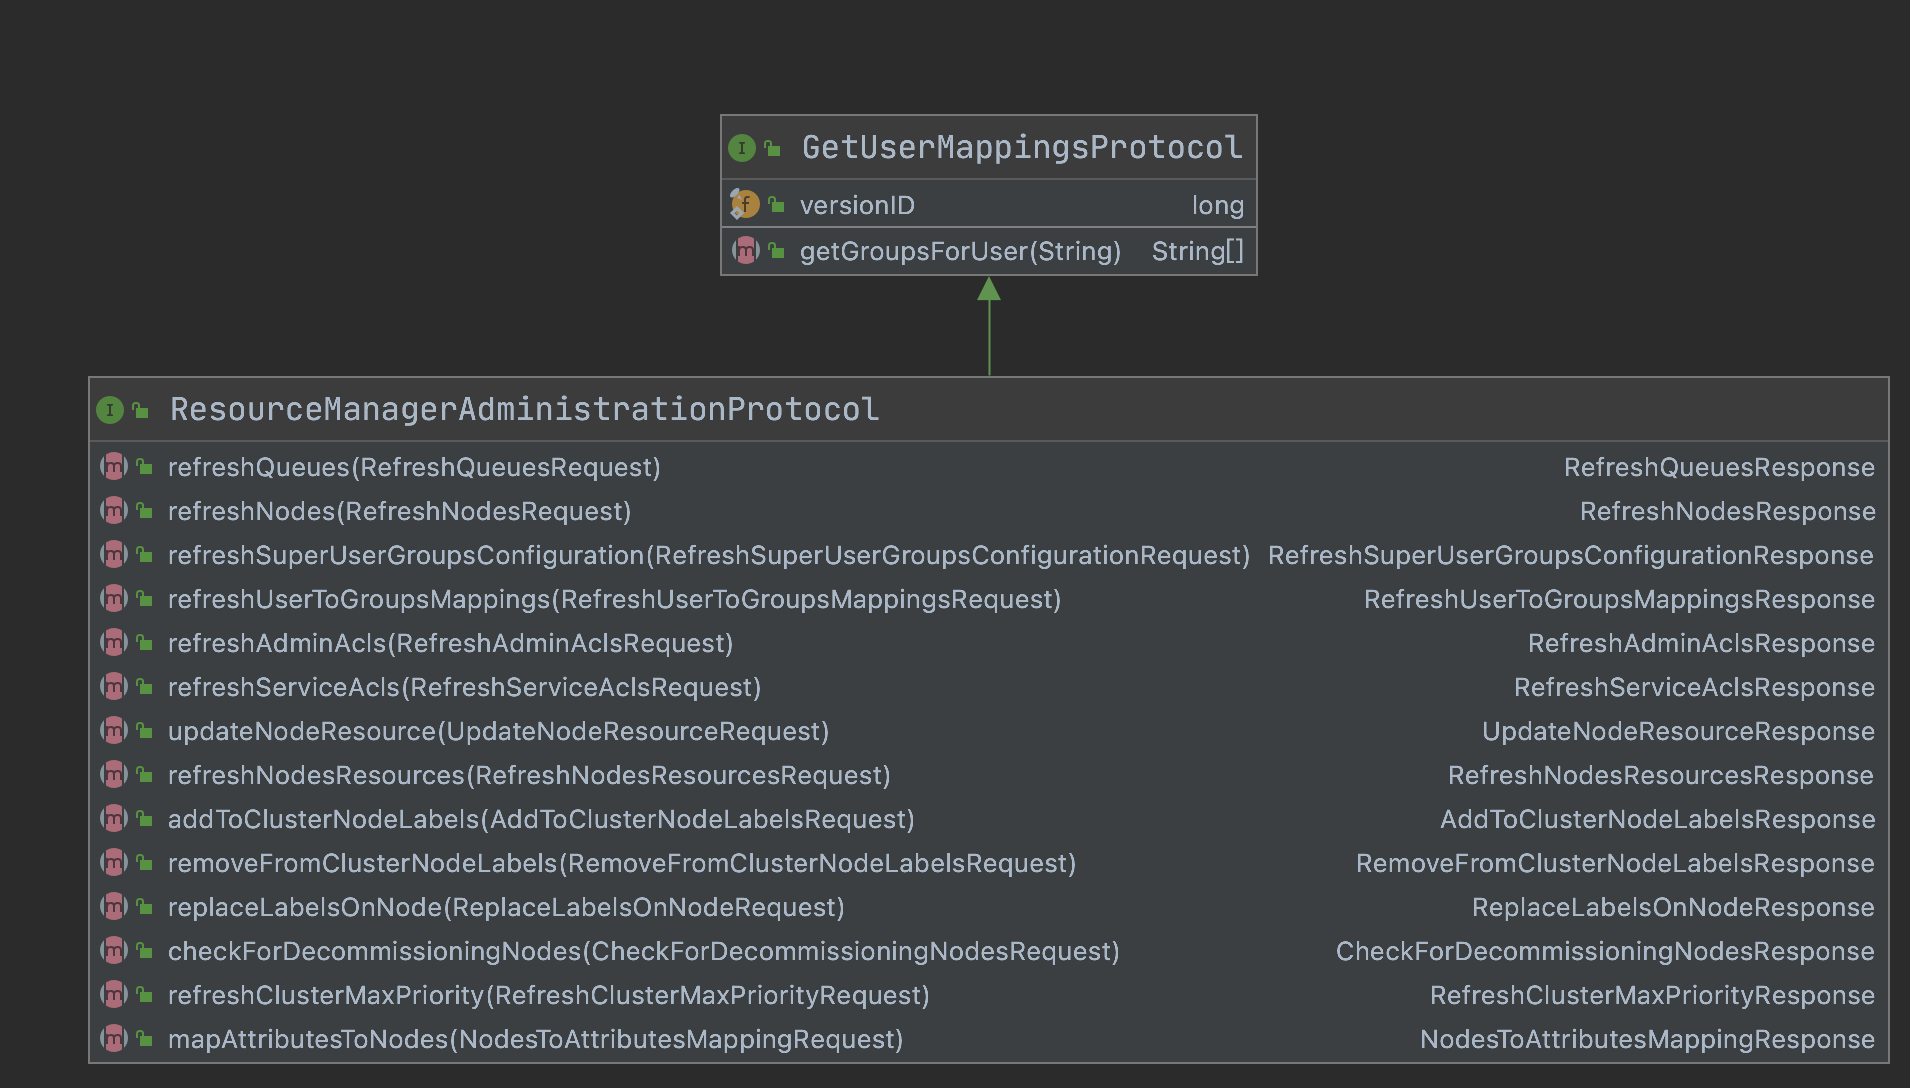This screenshot has height=1088, width=1910.
Task: Click the RefreshQueuesResponse return type
Action: coord(1719,467)
